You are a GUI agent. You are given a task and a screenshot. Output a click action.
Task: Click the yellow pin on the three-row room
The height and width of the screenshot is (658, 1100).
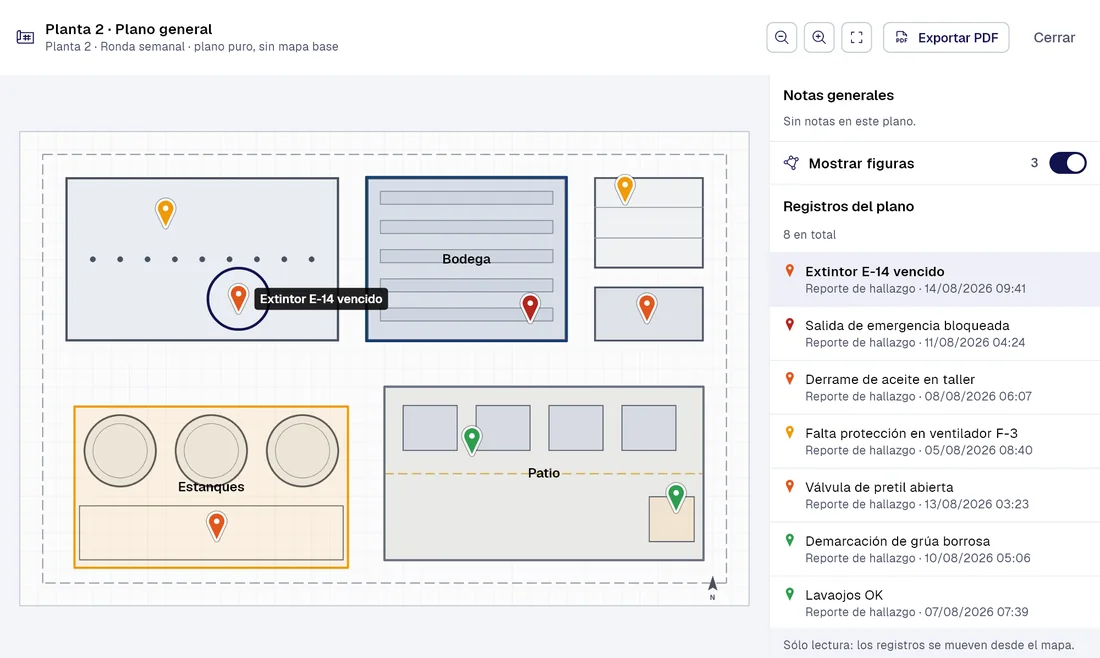pos(625,189)
